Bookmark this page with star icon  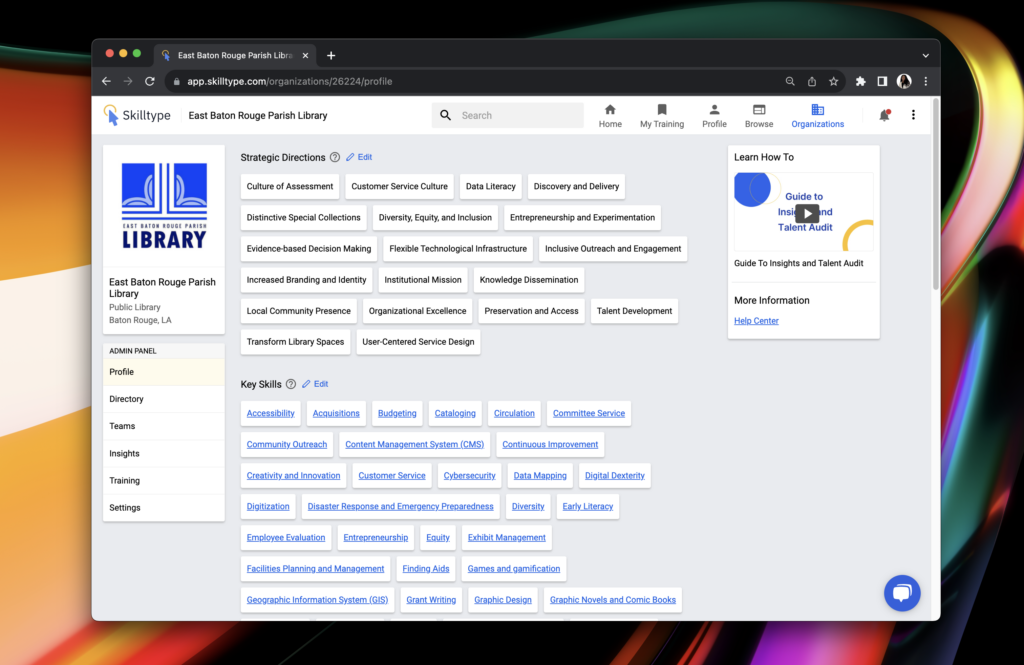point(833,81)
